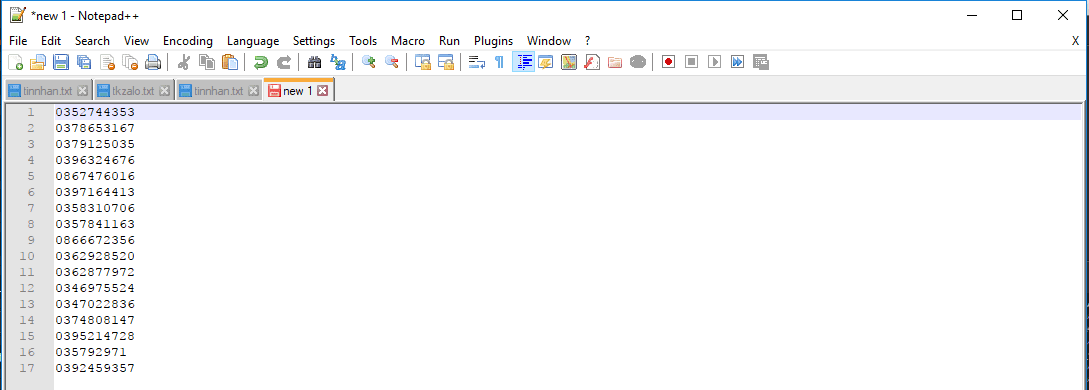Toggle show all characters pilcrow icon
This screenshot has width=1089, height=390.
499,62
